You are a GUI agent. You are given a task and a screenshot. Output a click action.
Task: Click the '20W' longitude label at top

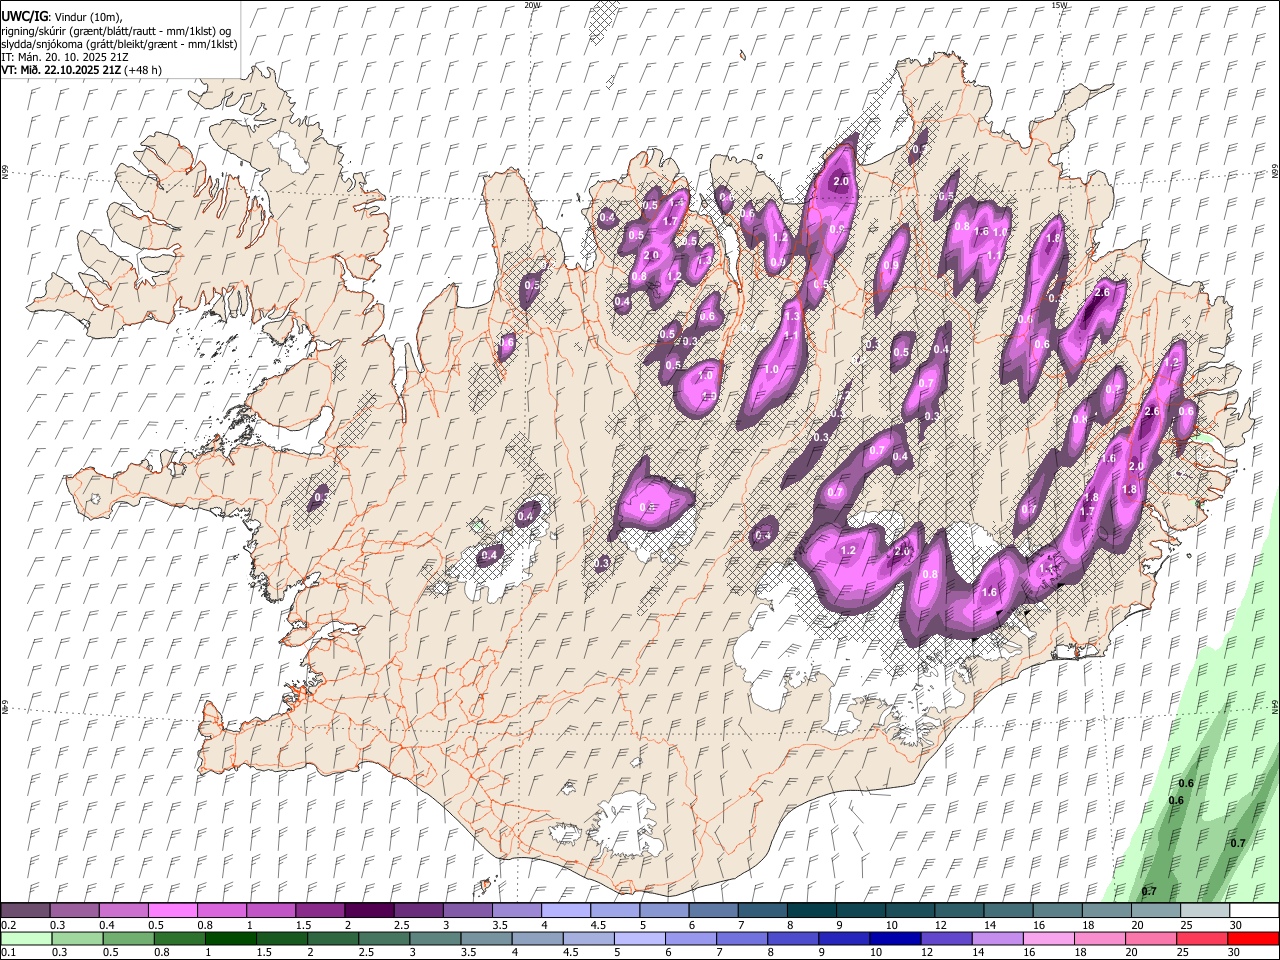(x=532, y=5)
